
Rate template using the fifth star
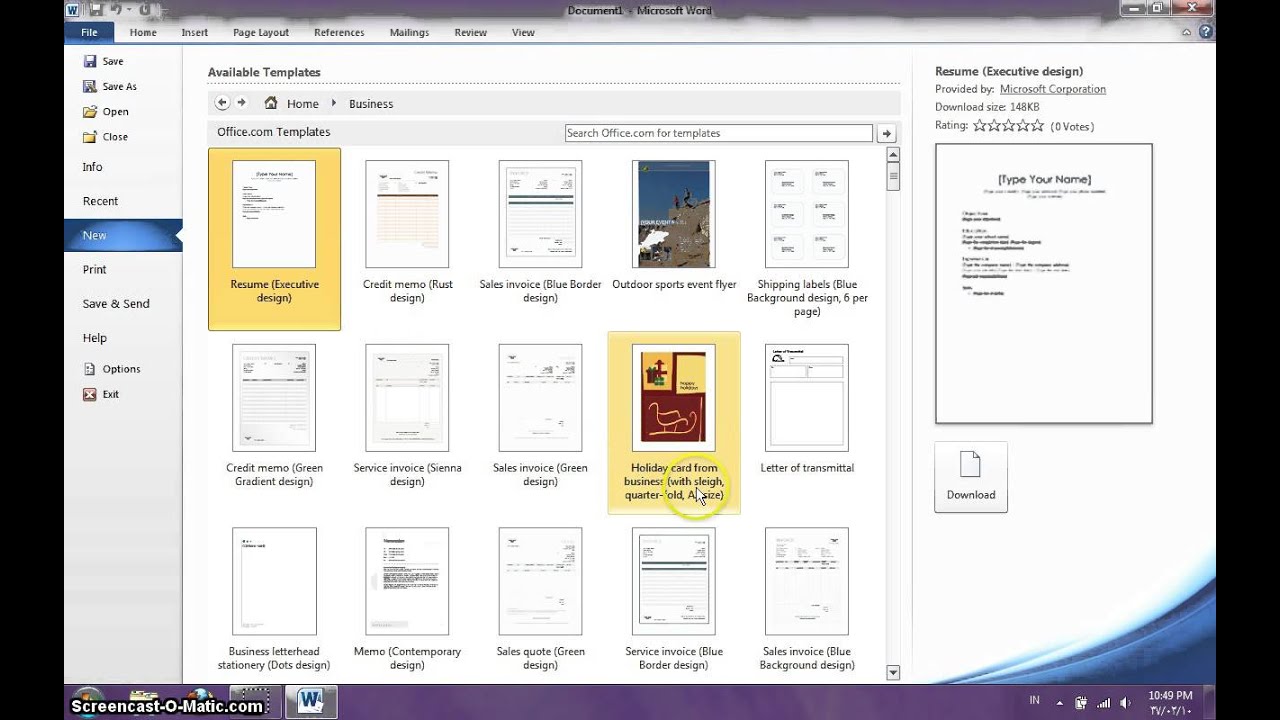coord(1038,126)
